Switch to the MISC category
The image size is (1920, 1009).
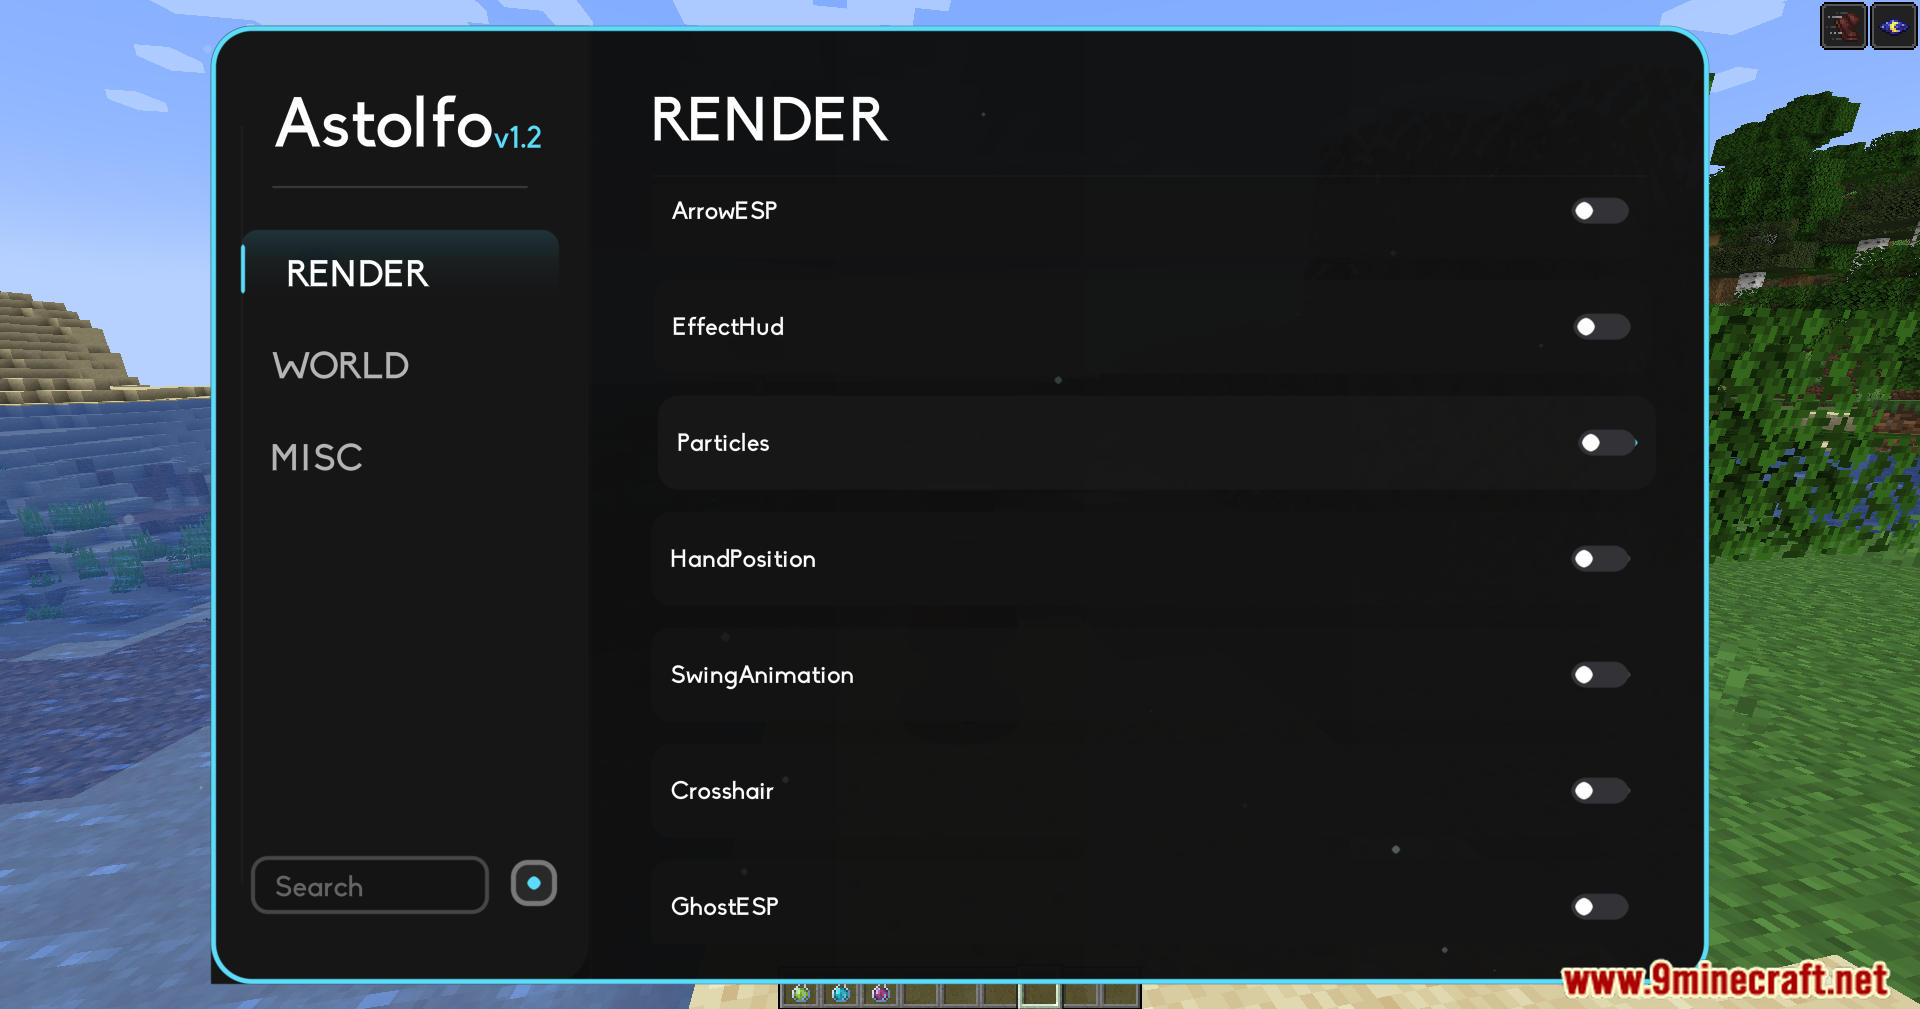coord(317,458)
